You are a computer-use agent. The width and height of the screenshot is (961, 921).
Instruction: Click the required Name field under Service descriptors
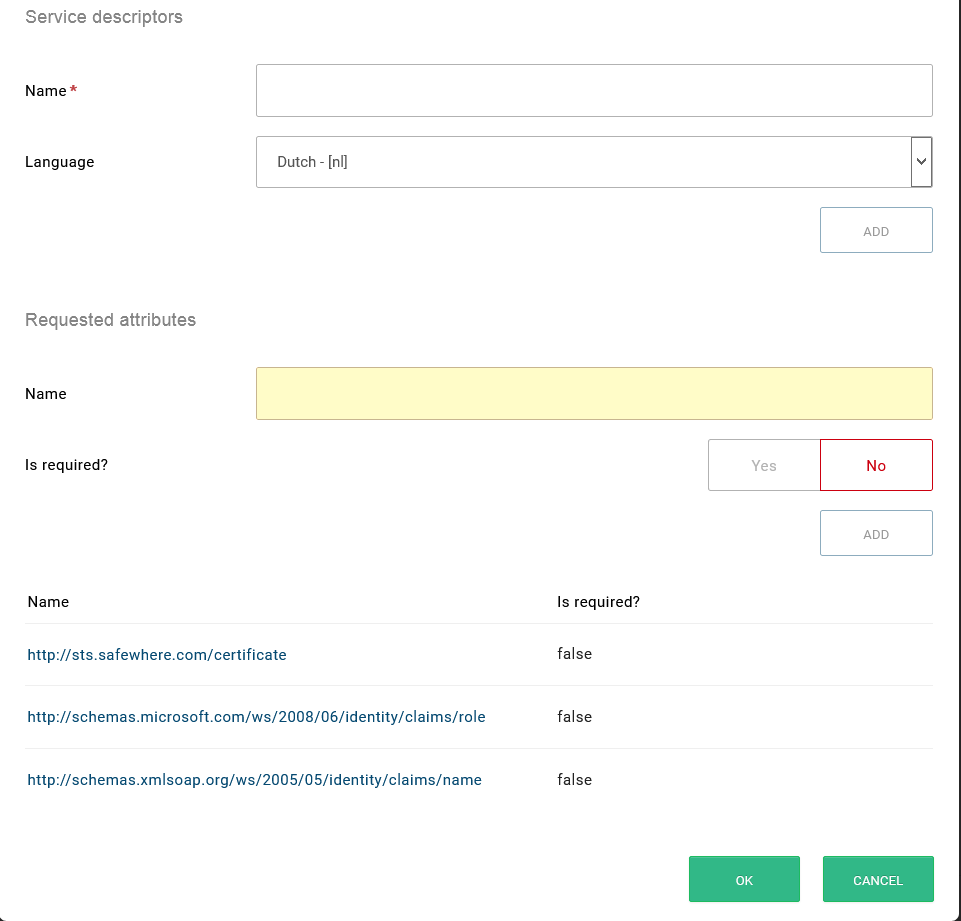594,90
